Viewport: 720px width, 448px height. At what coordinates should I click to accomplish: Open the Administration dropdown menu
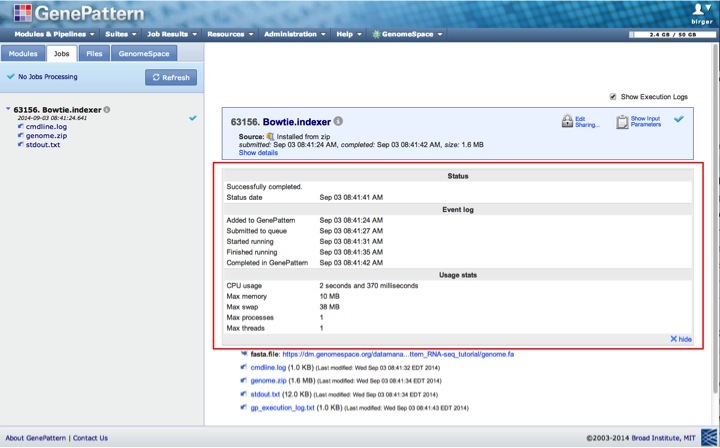coord(294,34)
